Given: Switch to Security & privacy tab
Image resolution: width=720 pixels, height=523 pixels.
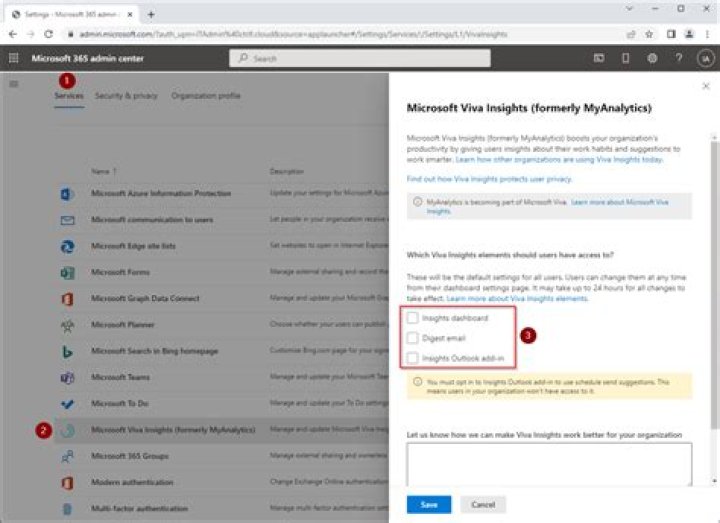Looking at the screenshot, I should 126,96.
